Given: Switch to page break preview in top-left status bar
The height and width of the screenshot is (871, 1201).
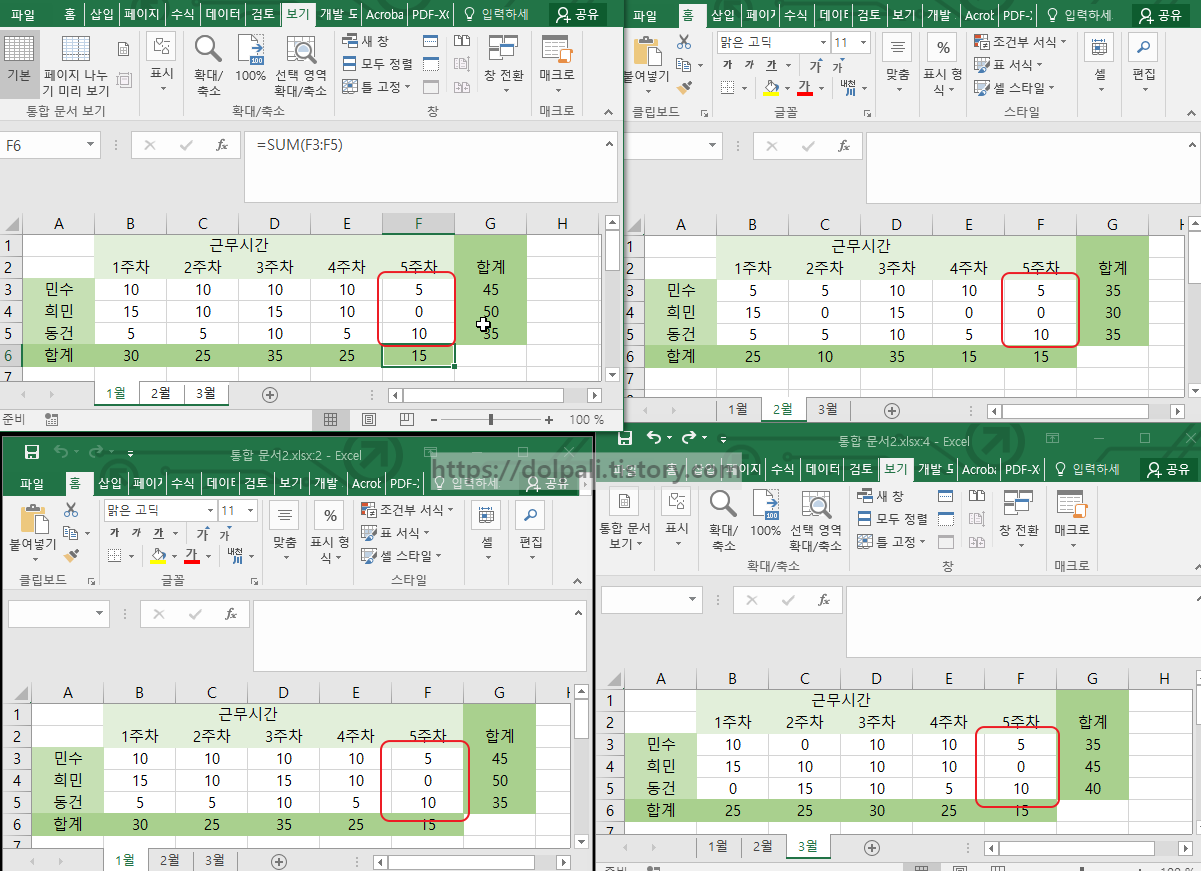Looking at the screenshot, I should (x=406, y=420).
